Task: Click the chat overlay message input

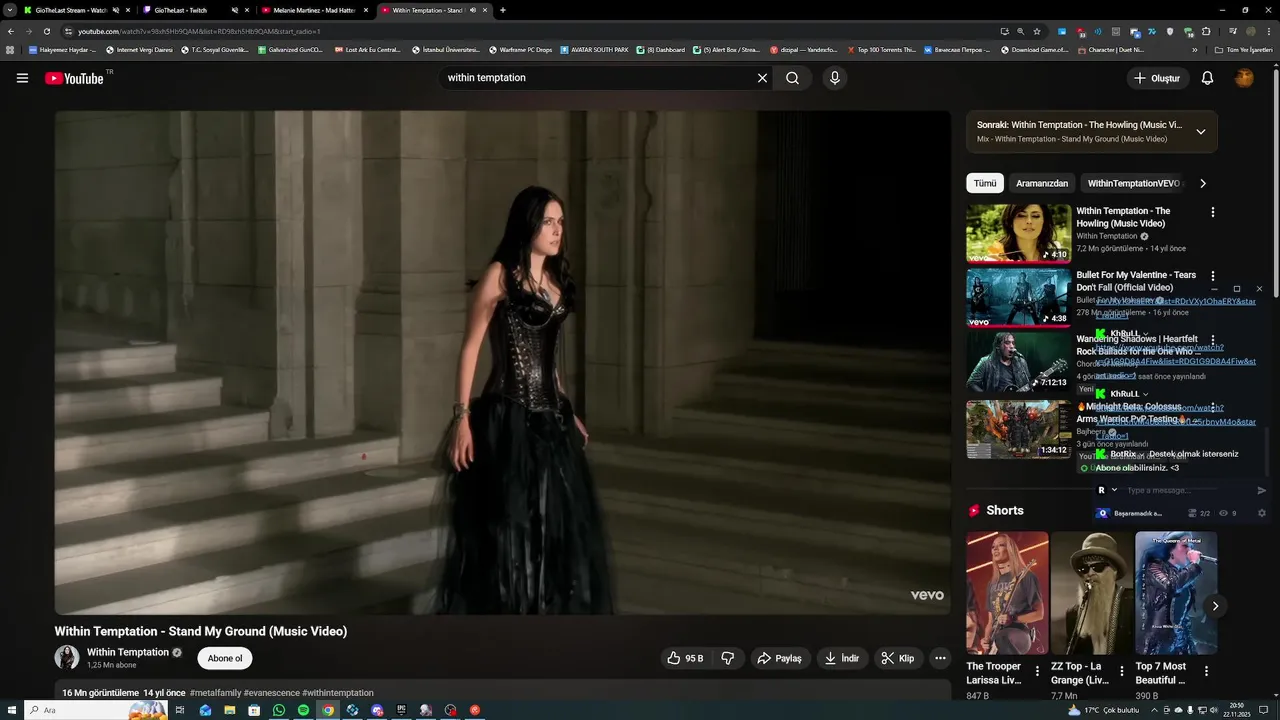Action: tap(1186, 490)
